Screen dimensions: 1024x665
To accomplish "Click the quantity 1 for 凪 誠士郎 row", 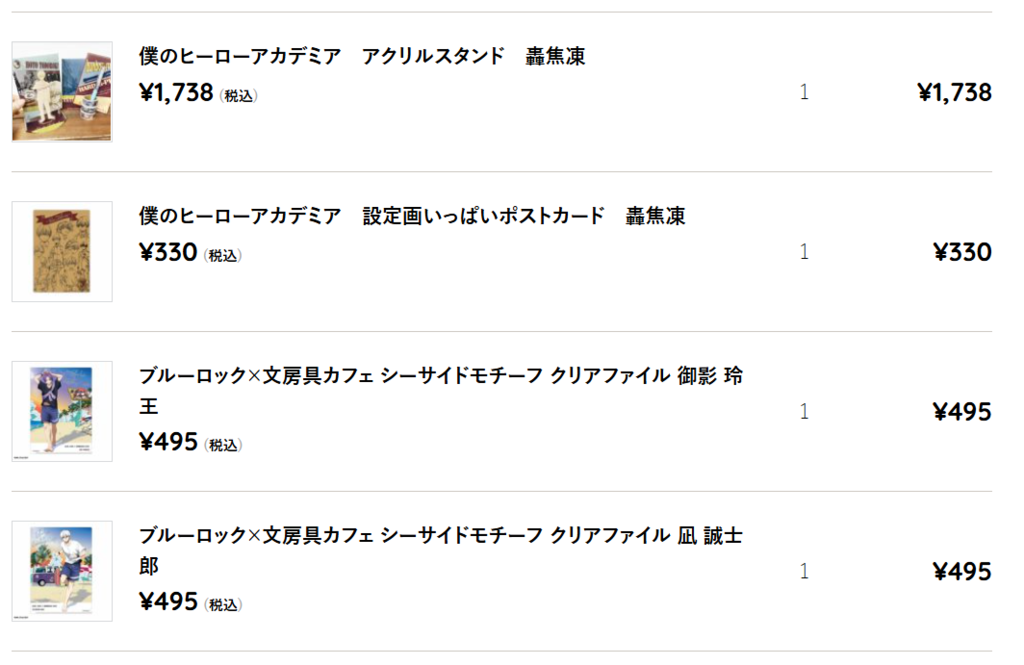I will point(805,572).
